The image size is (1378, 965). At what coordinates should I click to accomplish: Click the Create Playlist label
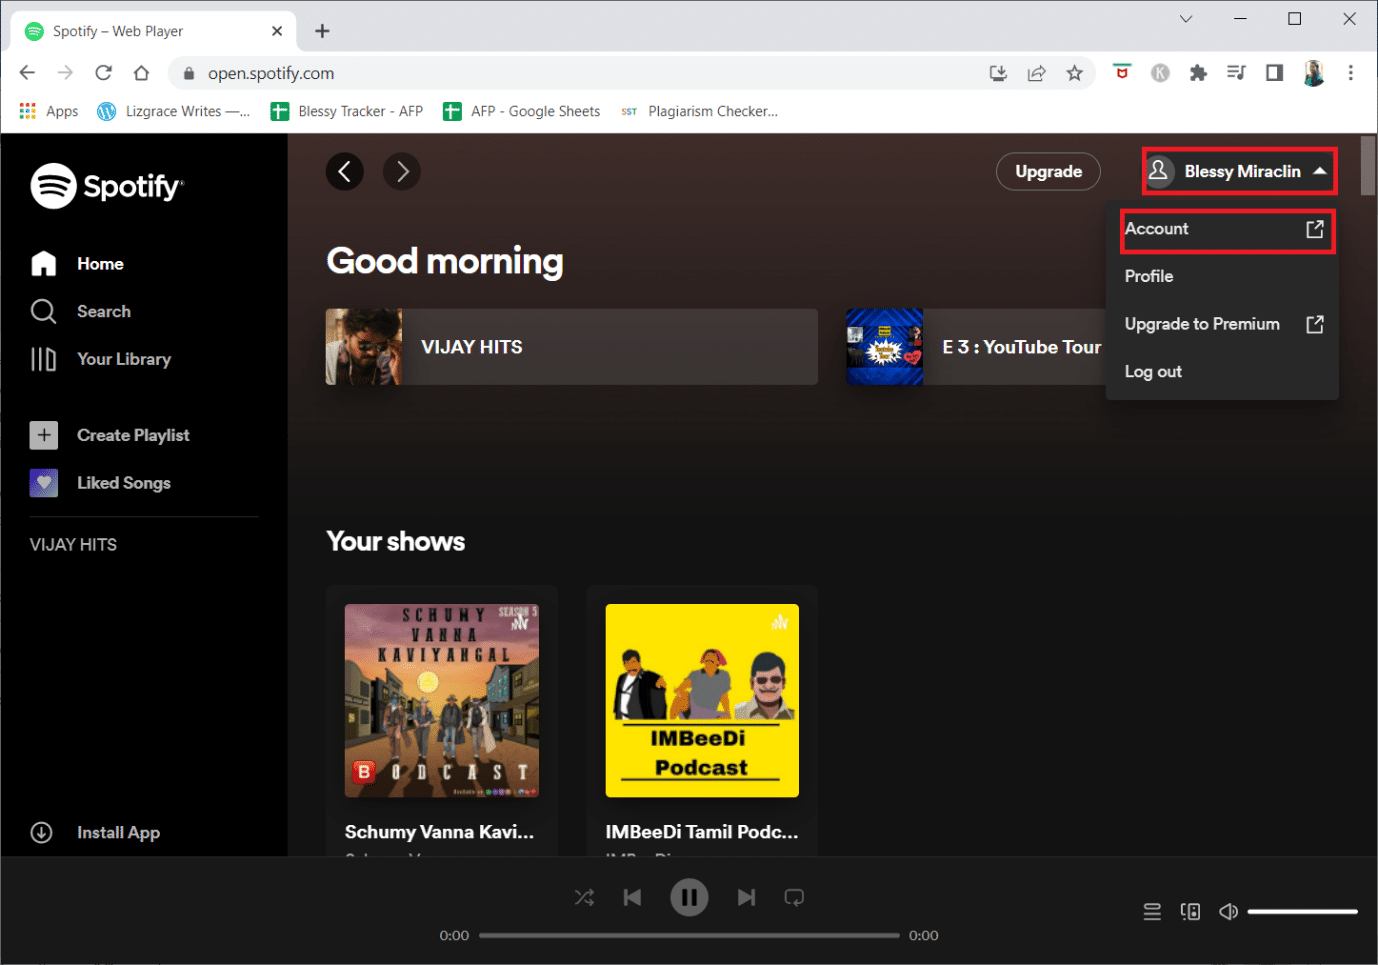[133, 435]
